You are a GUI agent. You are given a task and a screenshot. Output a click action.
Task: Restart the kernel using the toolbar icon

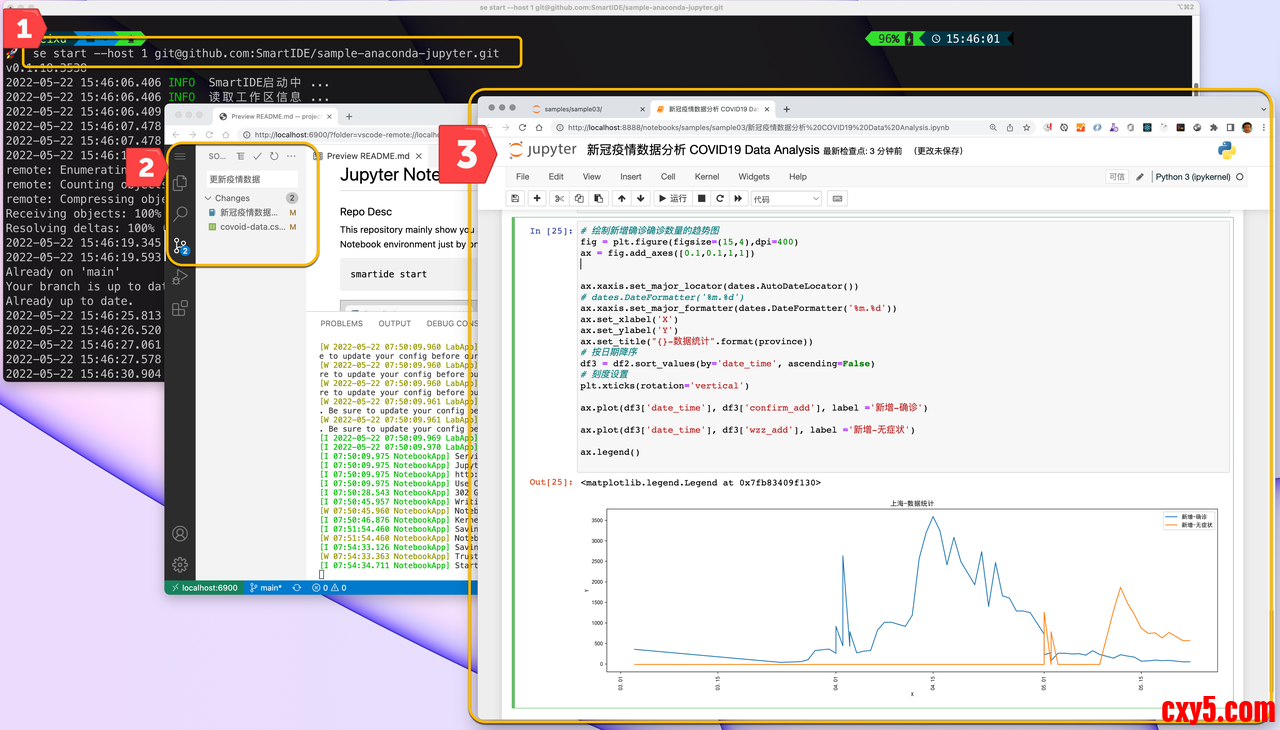click(720, 199)
